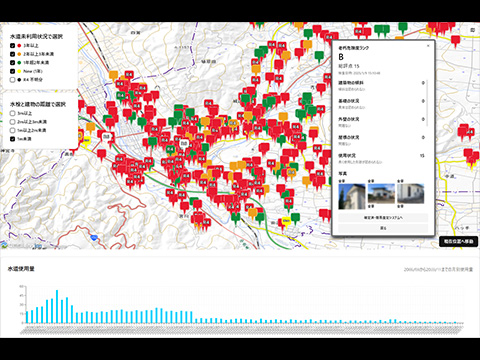The height and width of the screenshot is (360, 480).
Task: Open the first house photo thumbnail
Action: (352, 196)
